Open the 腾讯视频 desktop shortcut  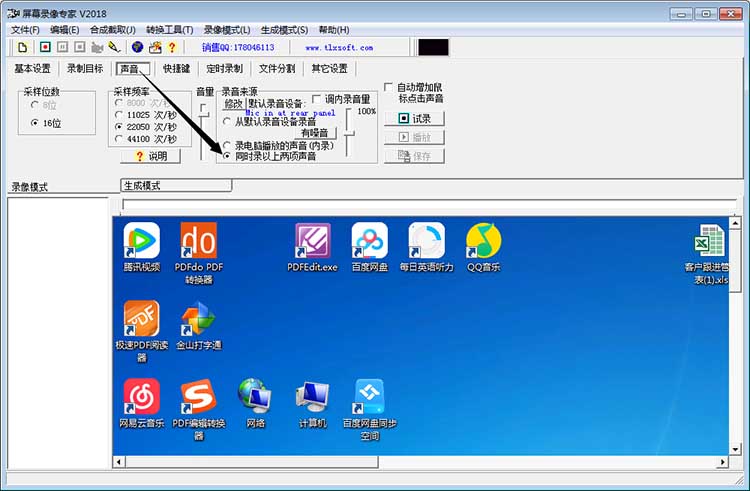pyautogui.click(x=142, y=247)
